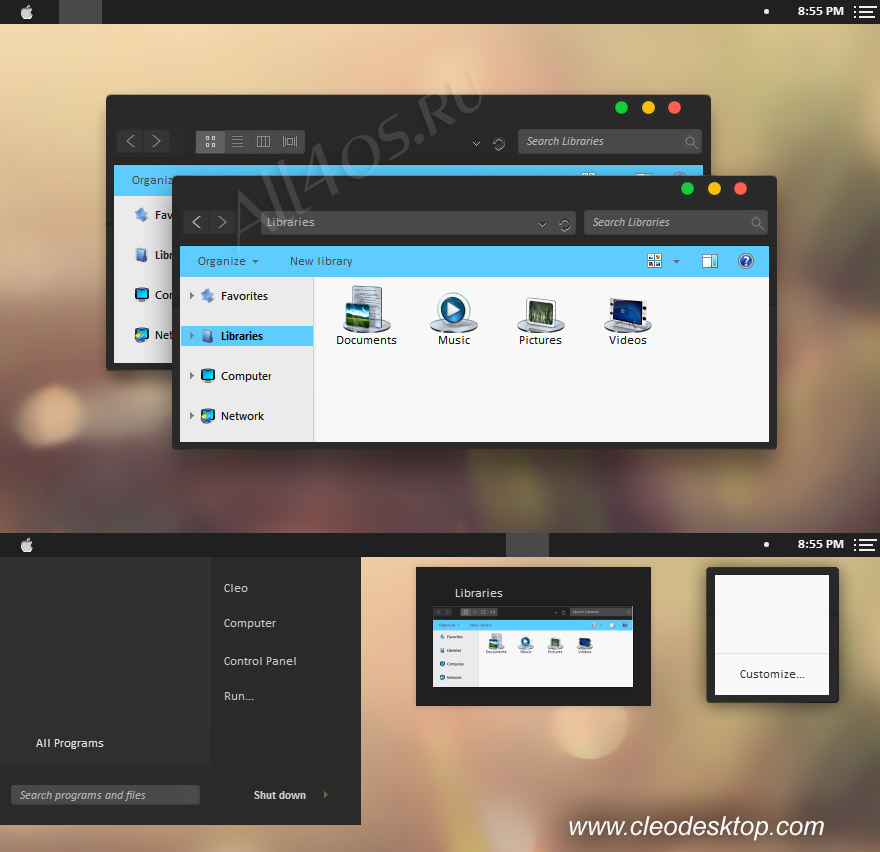The height and width of the screenshot is (852, 880).
Task: Click Search programs and files field
Action: [106, 795]
